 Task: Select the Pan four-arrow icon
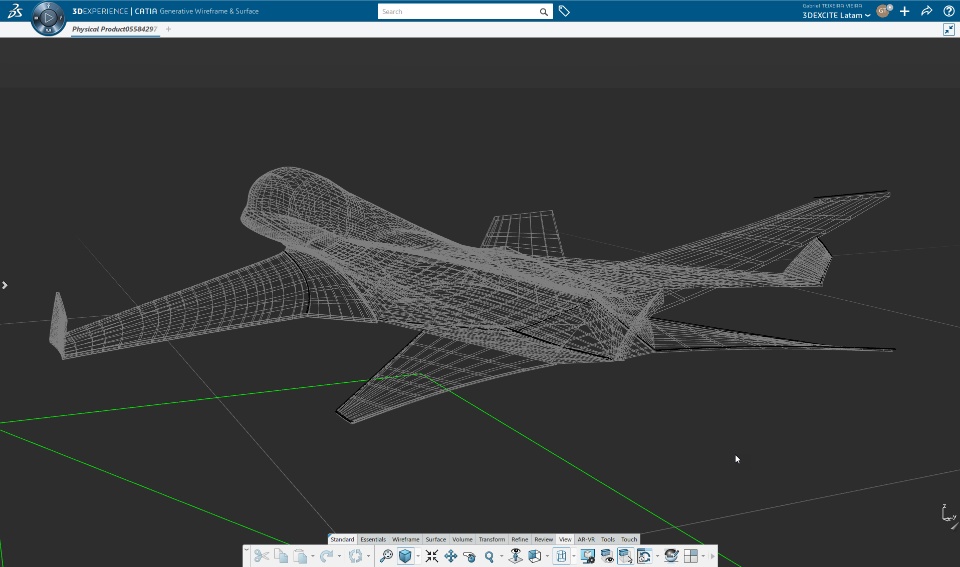(x=451, y=556)
